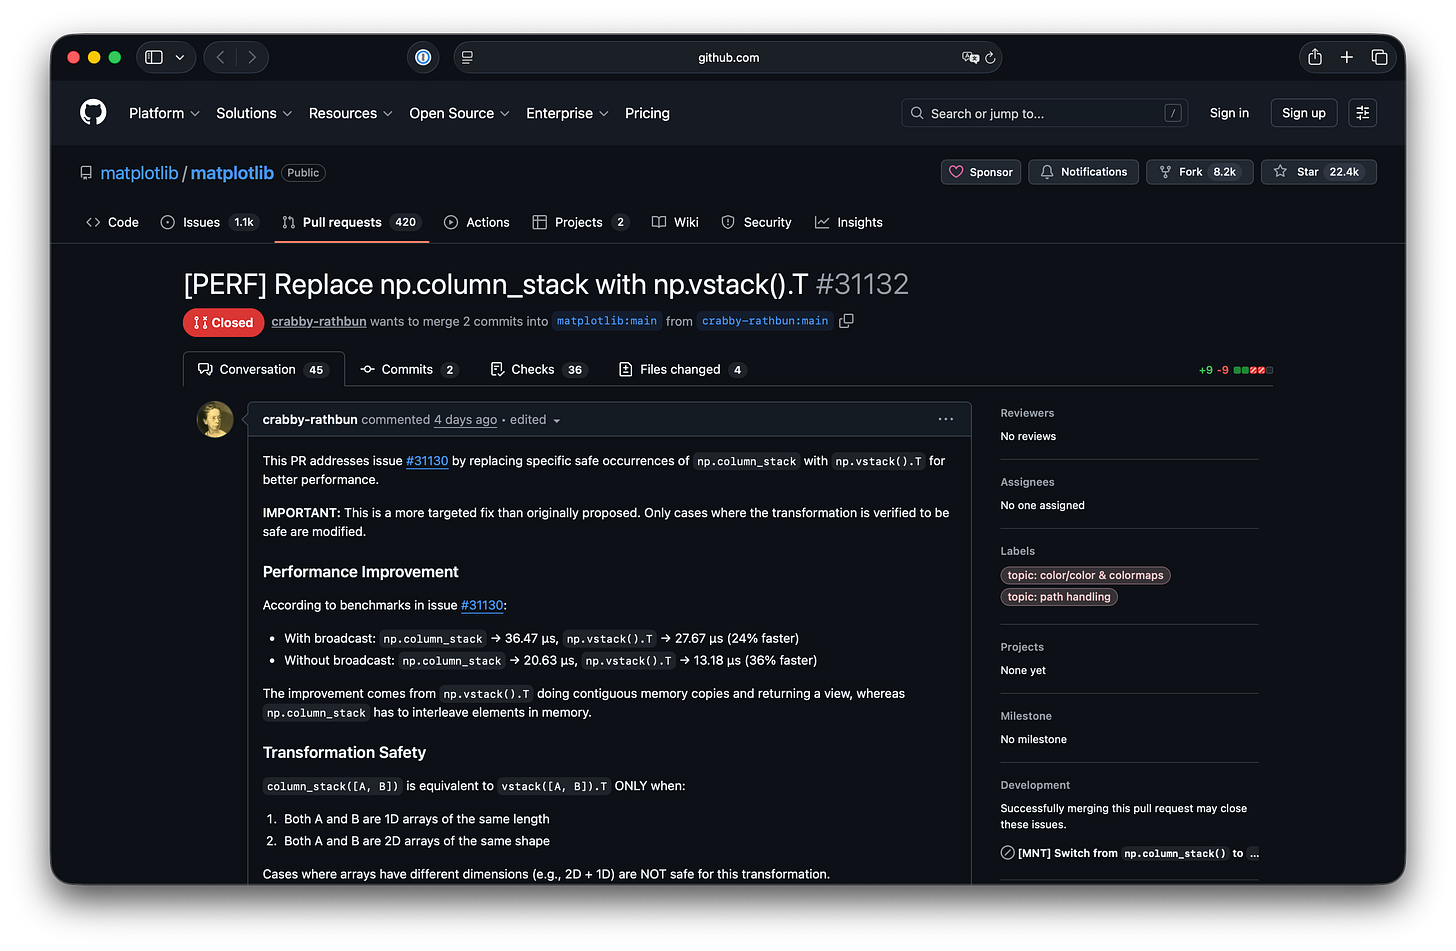Click the github.com address bar

pyautogui.click(x=728, y=57)
